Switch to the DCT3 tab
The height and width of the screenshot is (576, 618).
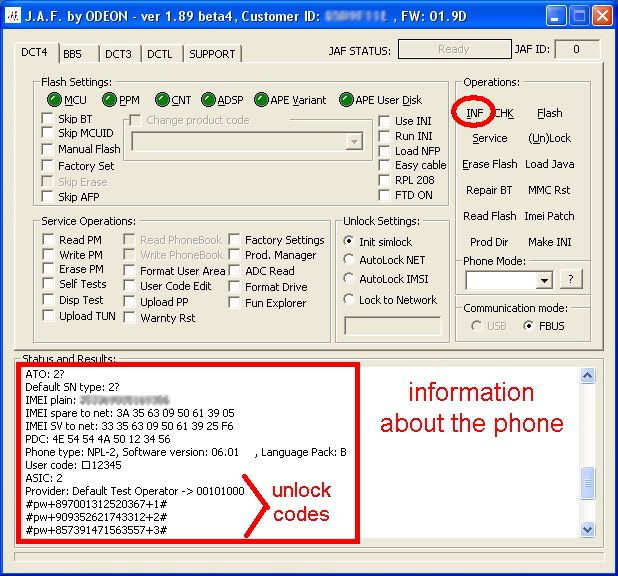(119, 54)
